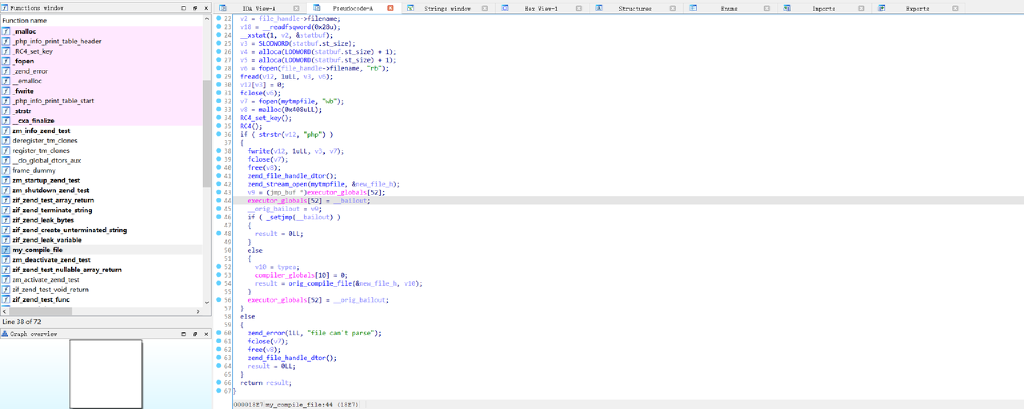The width and height of the screenshot is (1024, 409).
Task: Toggle breakpoint dot on line 60
Action: coord(220,333)
